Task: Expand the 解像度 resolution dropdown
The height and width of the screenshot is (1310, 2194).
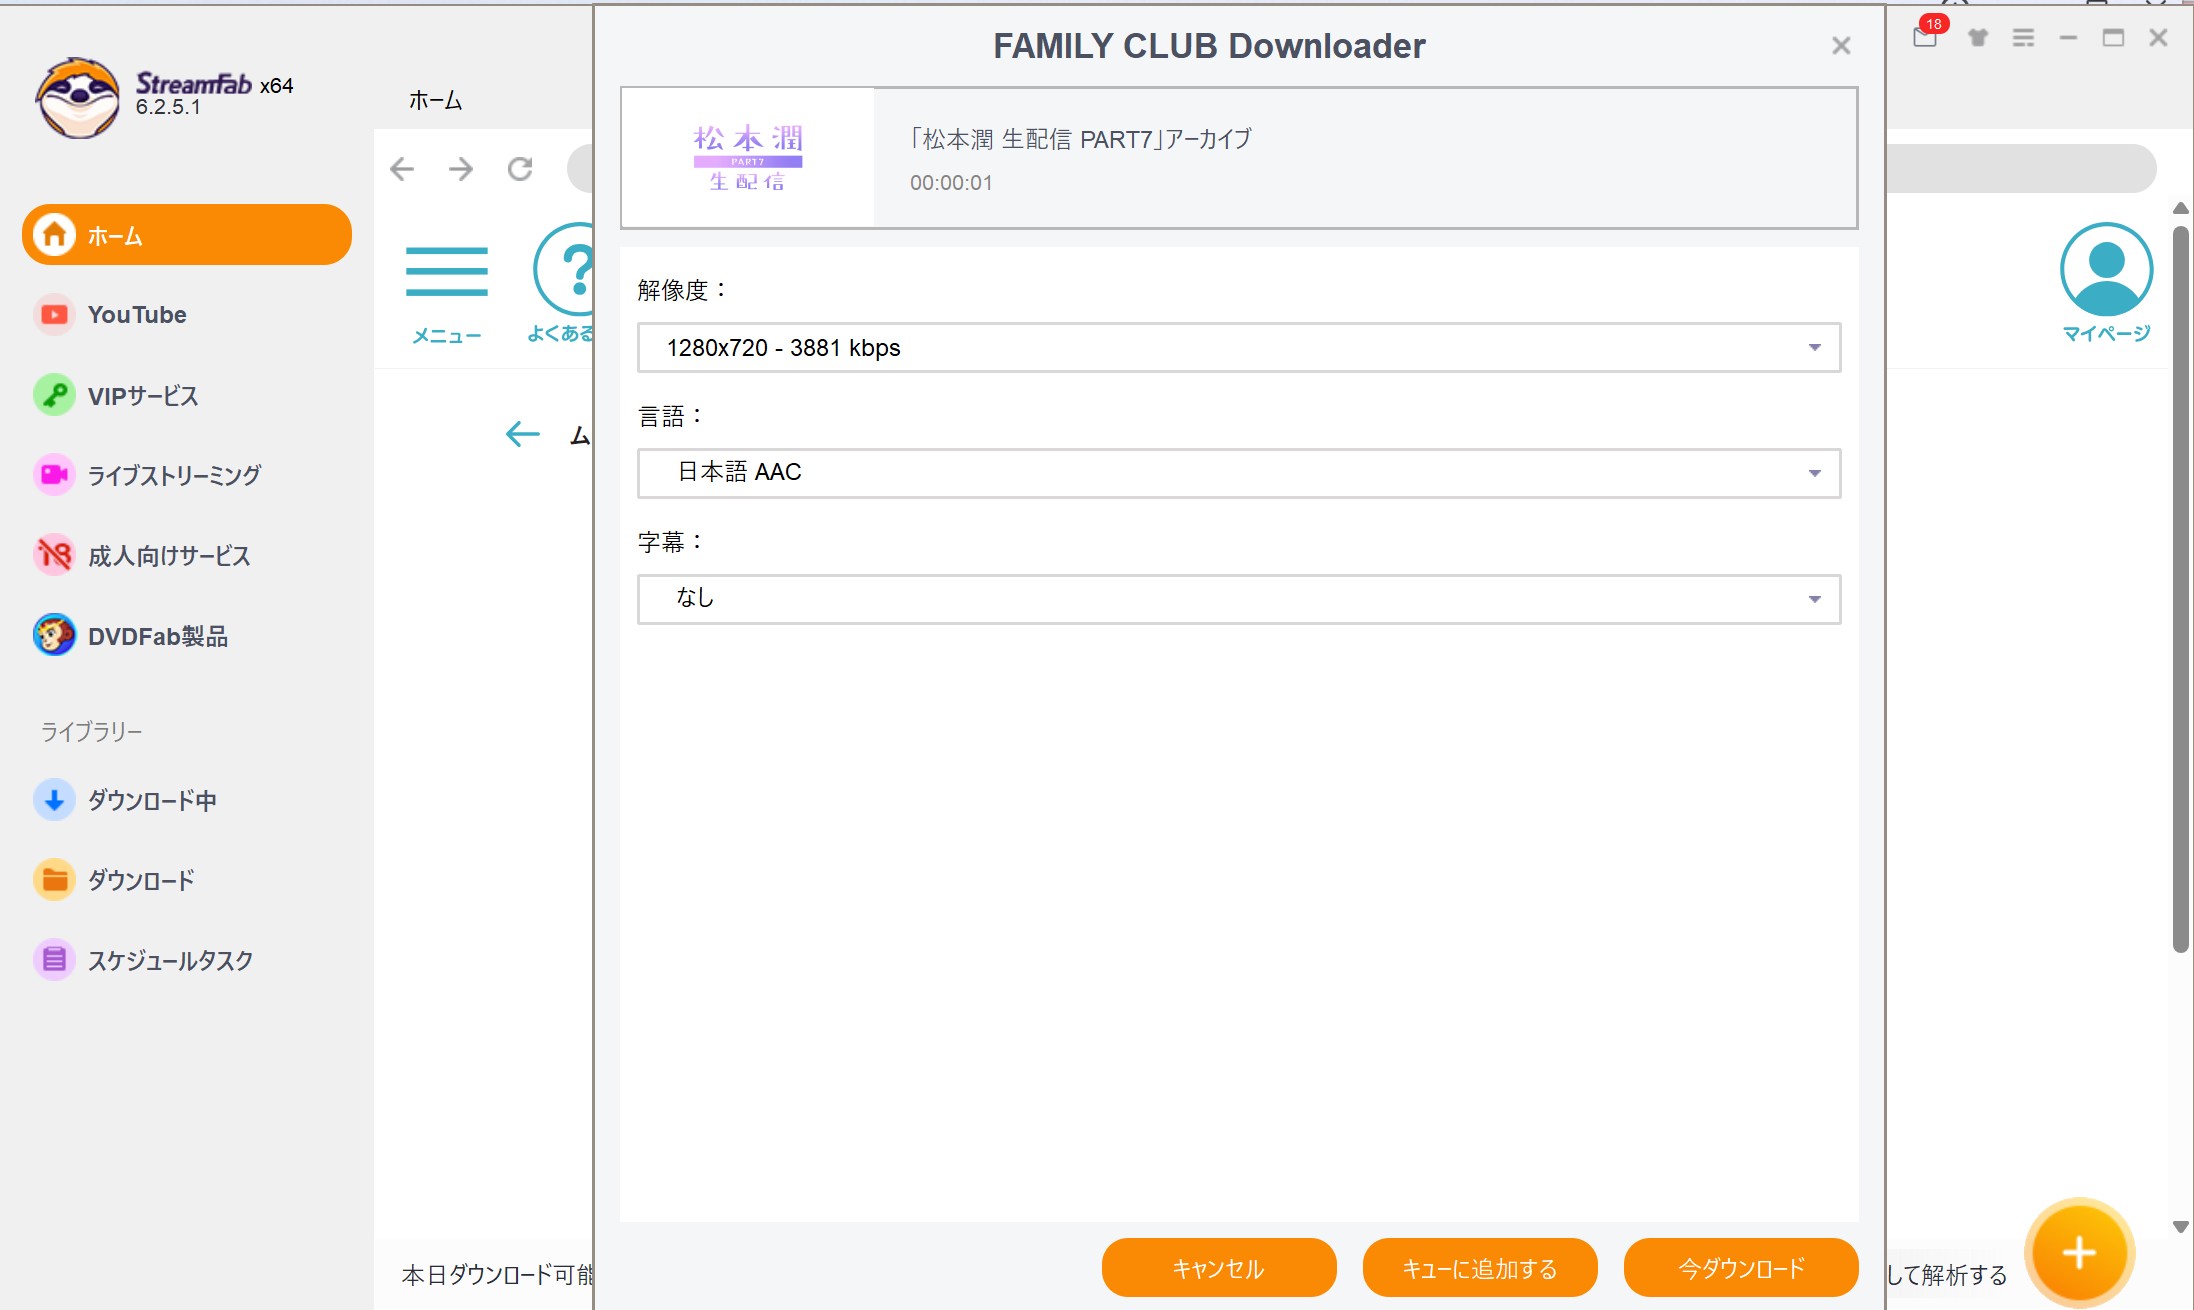Action: (x=1239, y=348)
